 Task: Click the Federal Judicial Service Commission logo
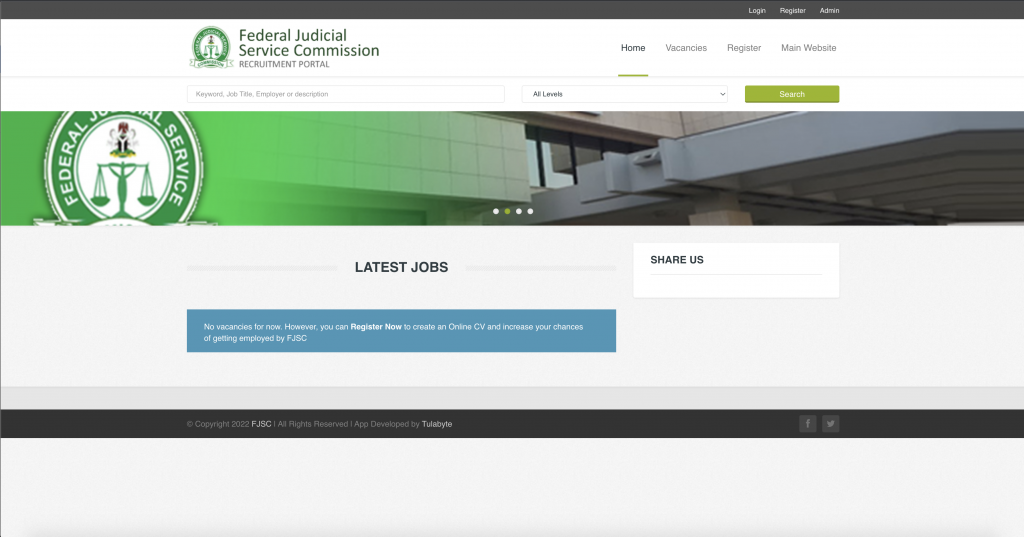pos(284,47)
